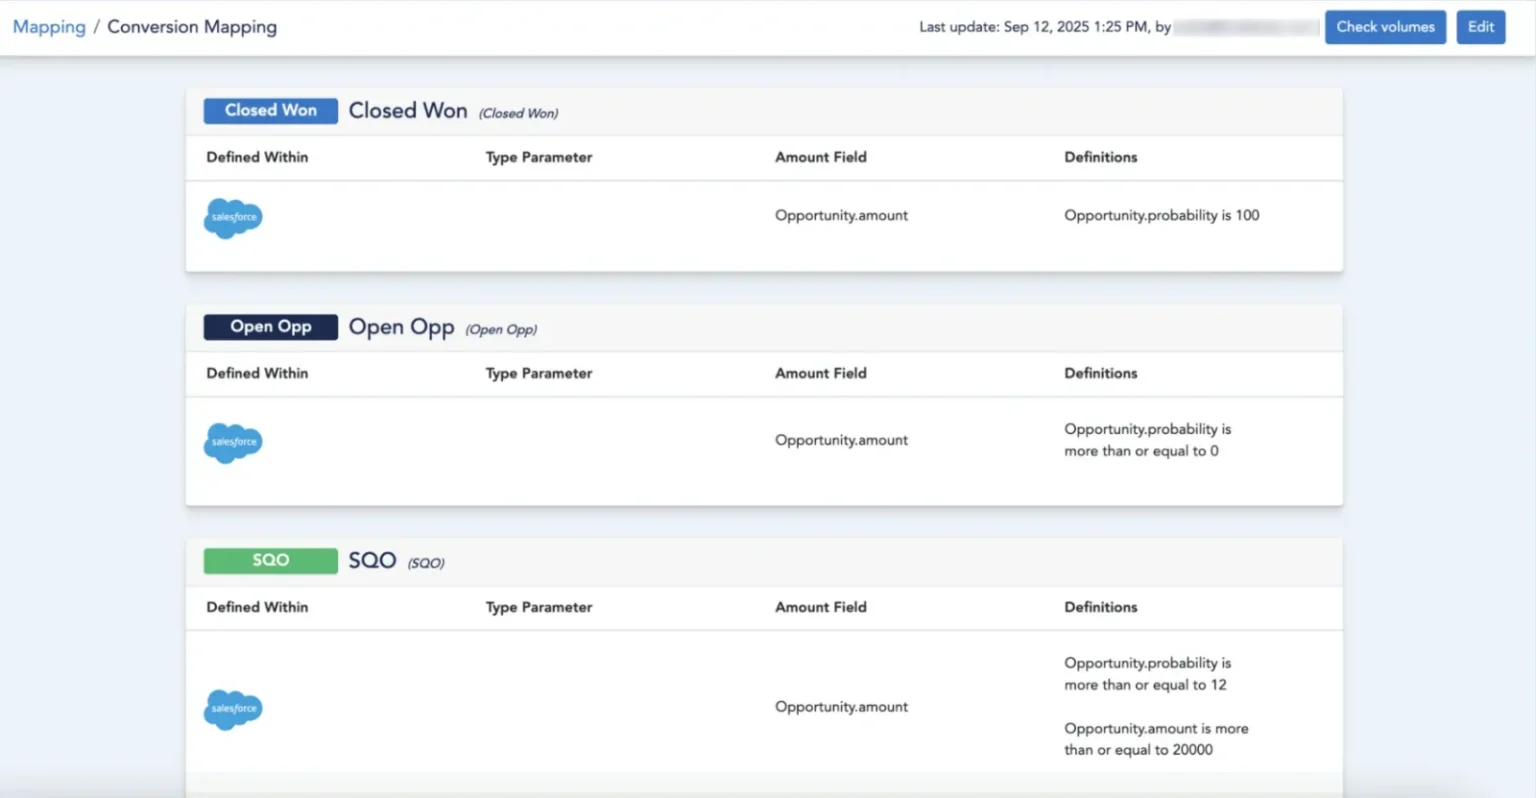The height and width of the screenshot is (798, 1536).
Task: Click the large SQO card heading
Action: pos(373,561)
